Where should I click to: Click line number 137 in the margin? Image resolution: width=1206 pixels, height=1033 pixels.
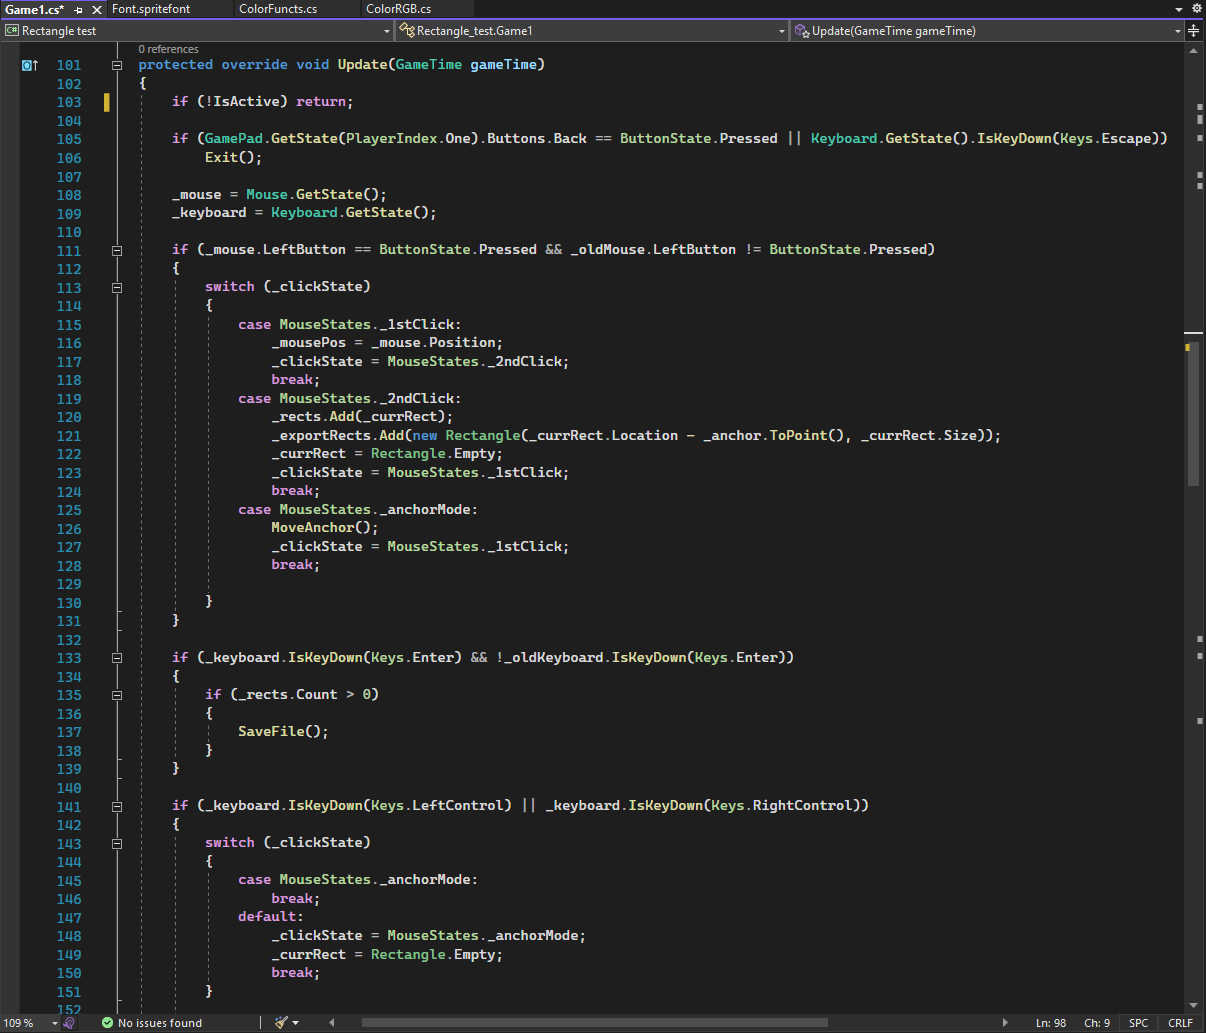click(69, 732)
